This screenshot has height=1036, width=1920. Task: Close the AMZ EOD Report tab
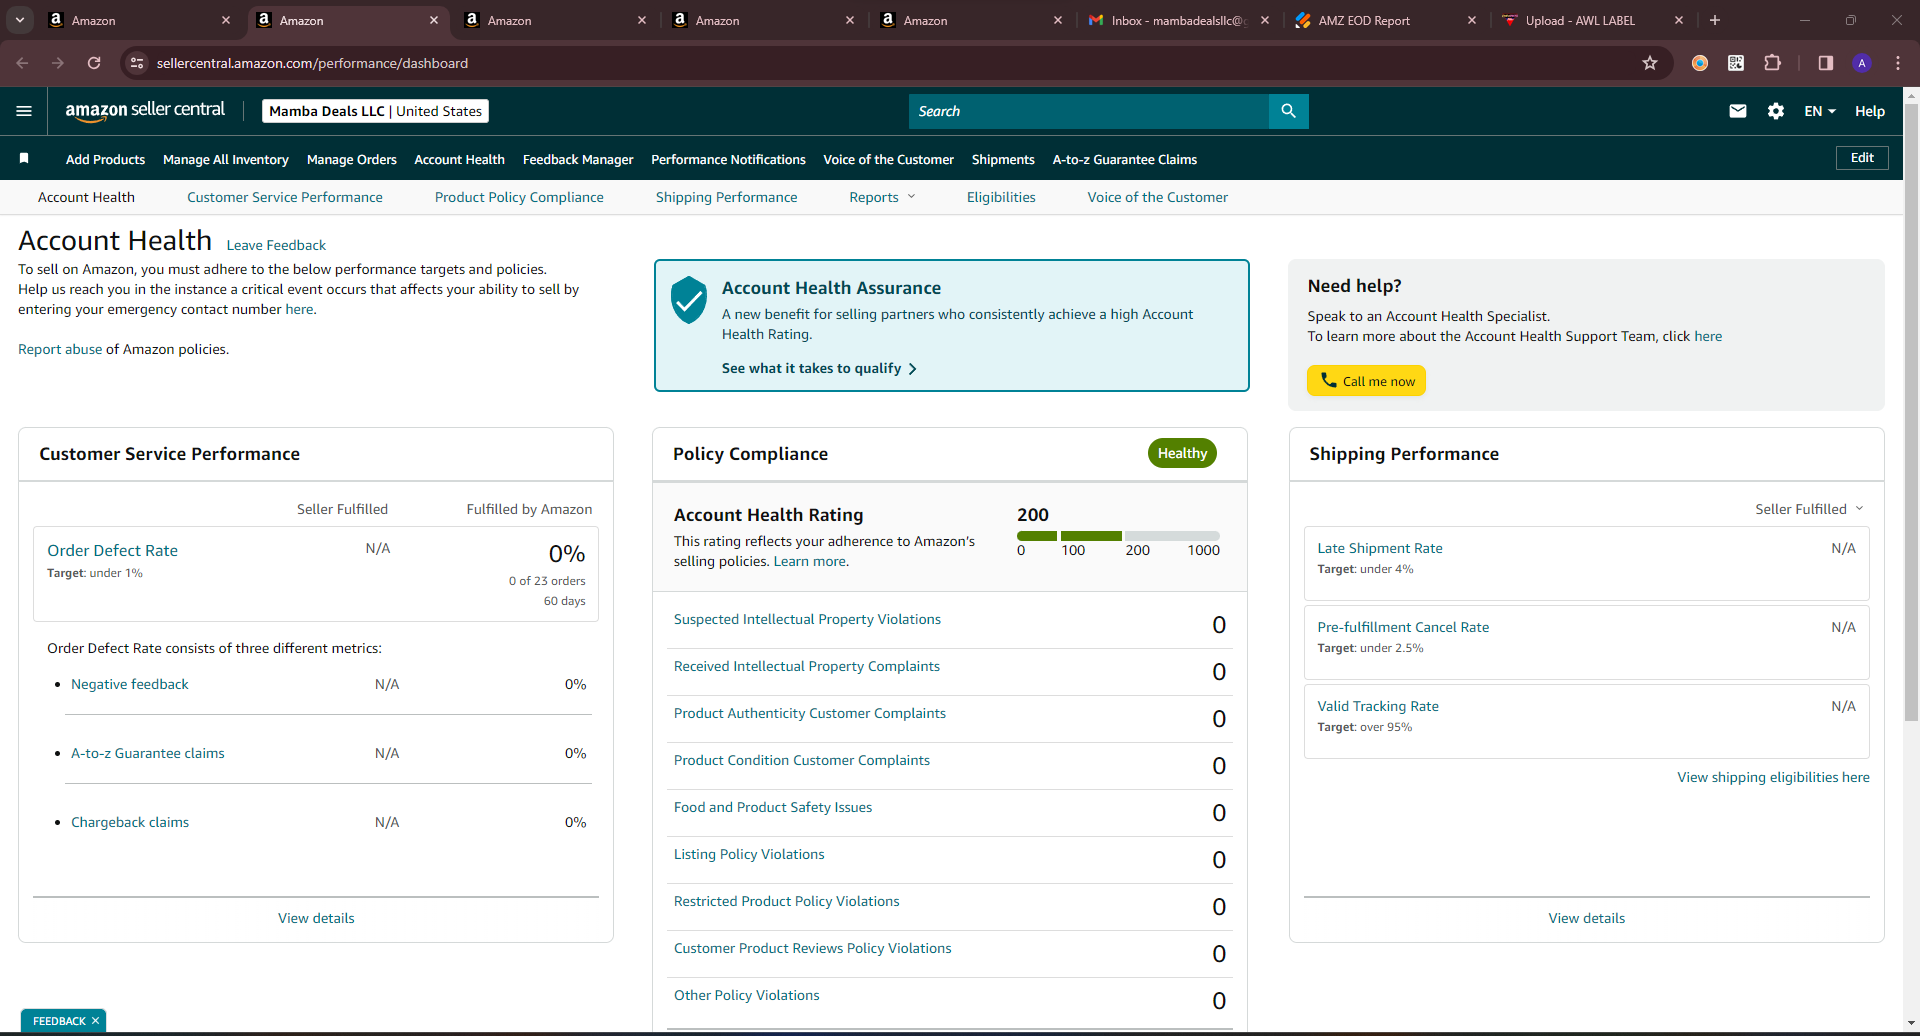(1472, 20)
